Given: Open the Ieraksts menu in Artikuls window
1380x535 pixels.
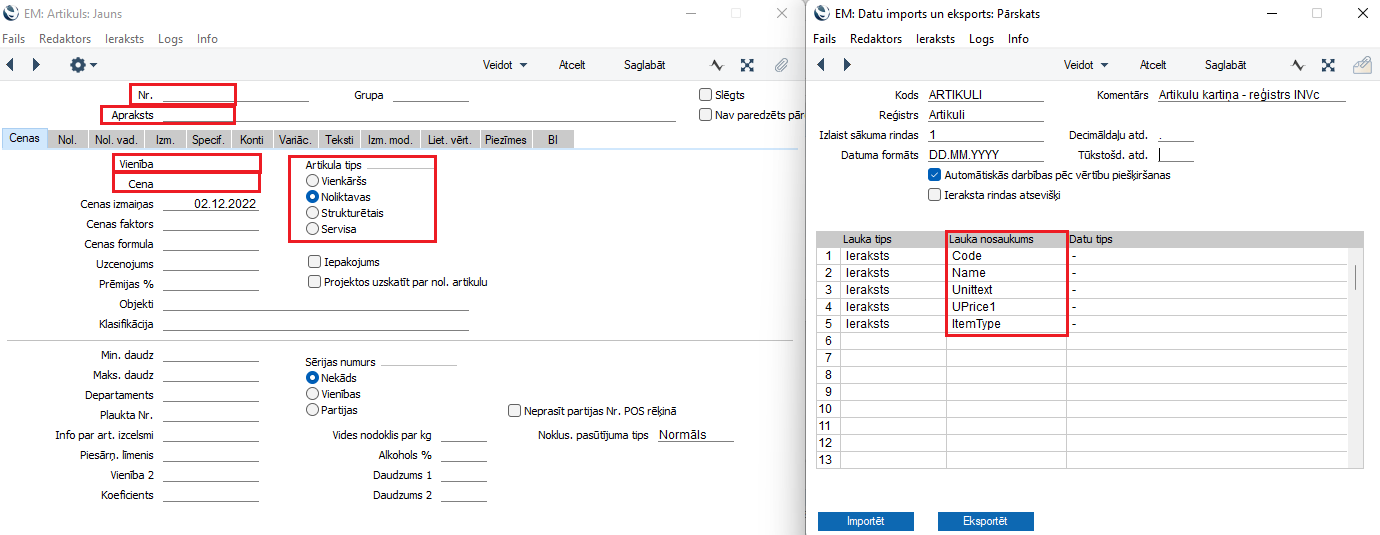Looking at the screenshot, I should [124, 39].
